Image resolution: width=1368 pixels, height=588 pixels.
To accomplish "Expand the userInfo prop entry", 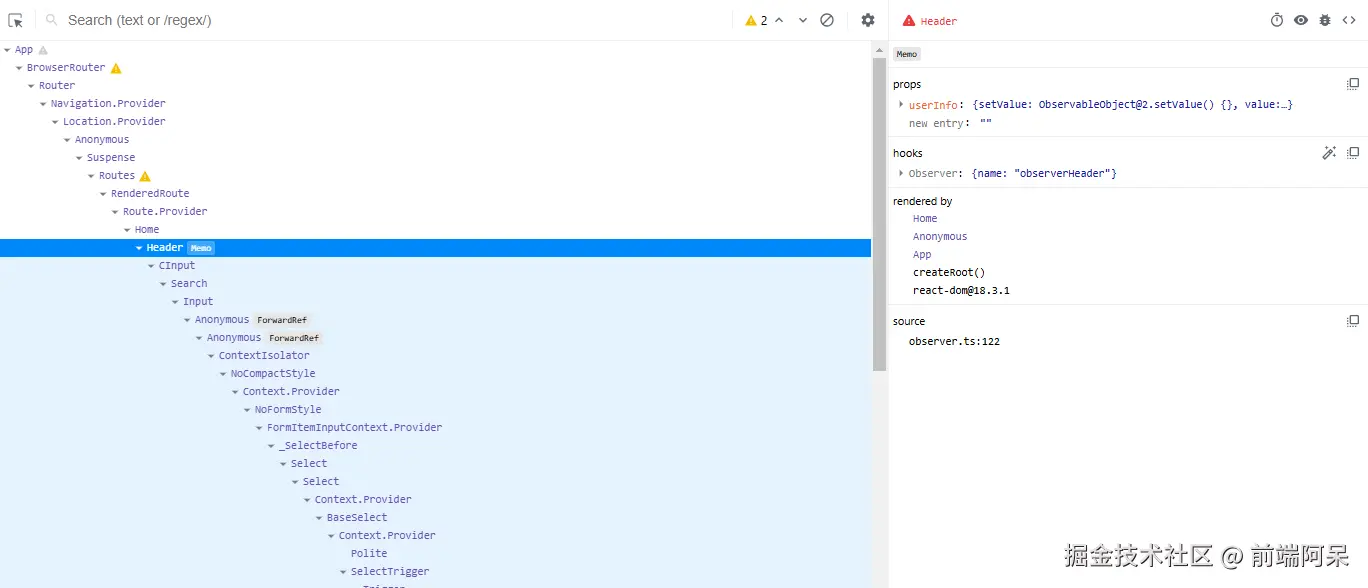I will click(901, 104).
